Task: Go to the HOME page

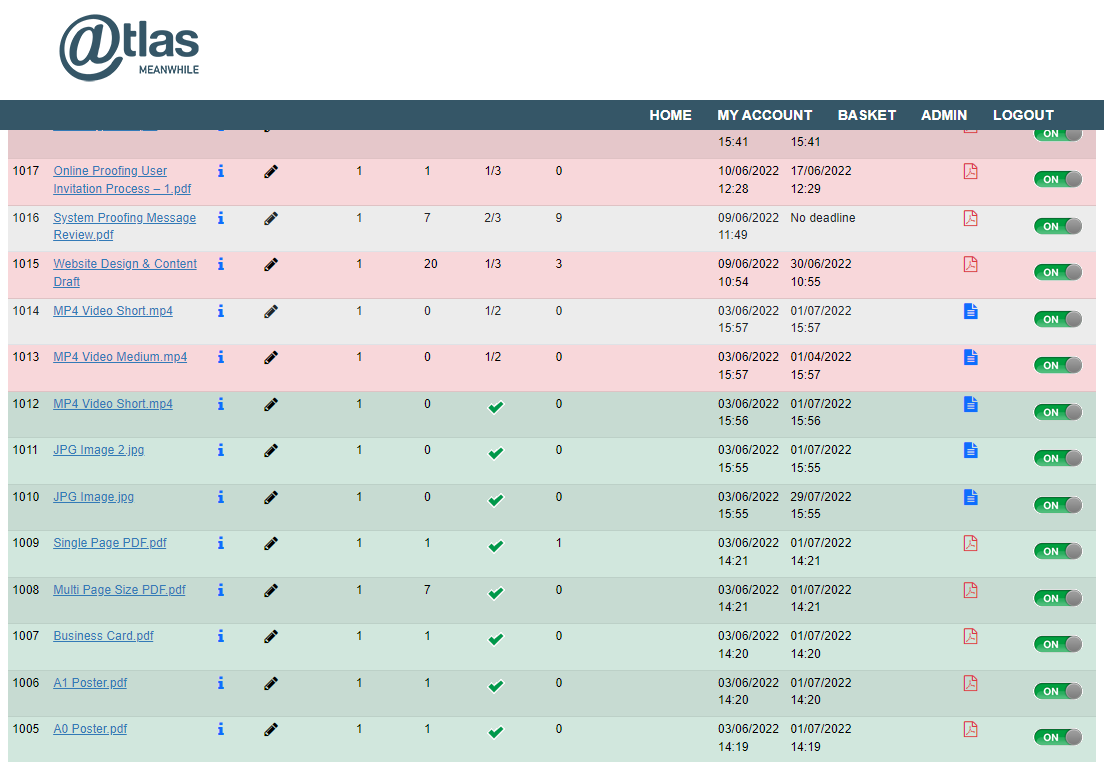Action: [670, 115]
